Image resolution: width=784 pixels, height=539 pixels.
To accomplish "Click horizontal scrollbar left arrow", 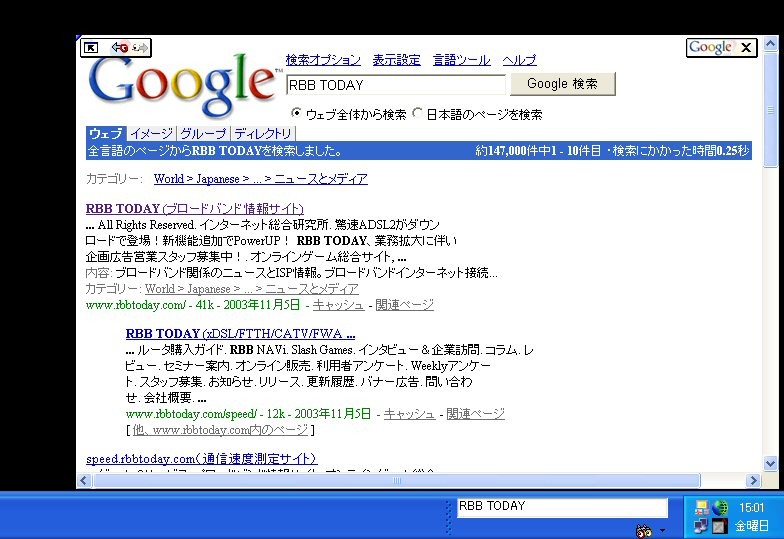I will tap(84, 480).
